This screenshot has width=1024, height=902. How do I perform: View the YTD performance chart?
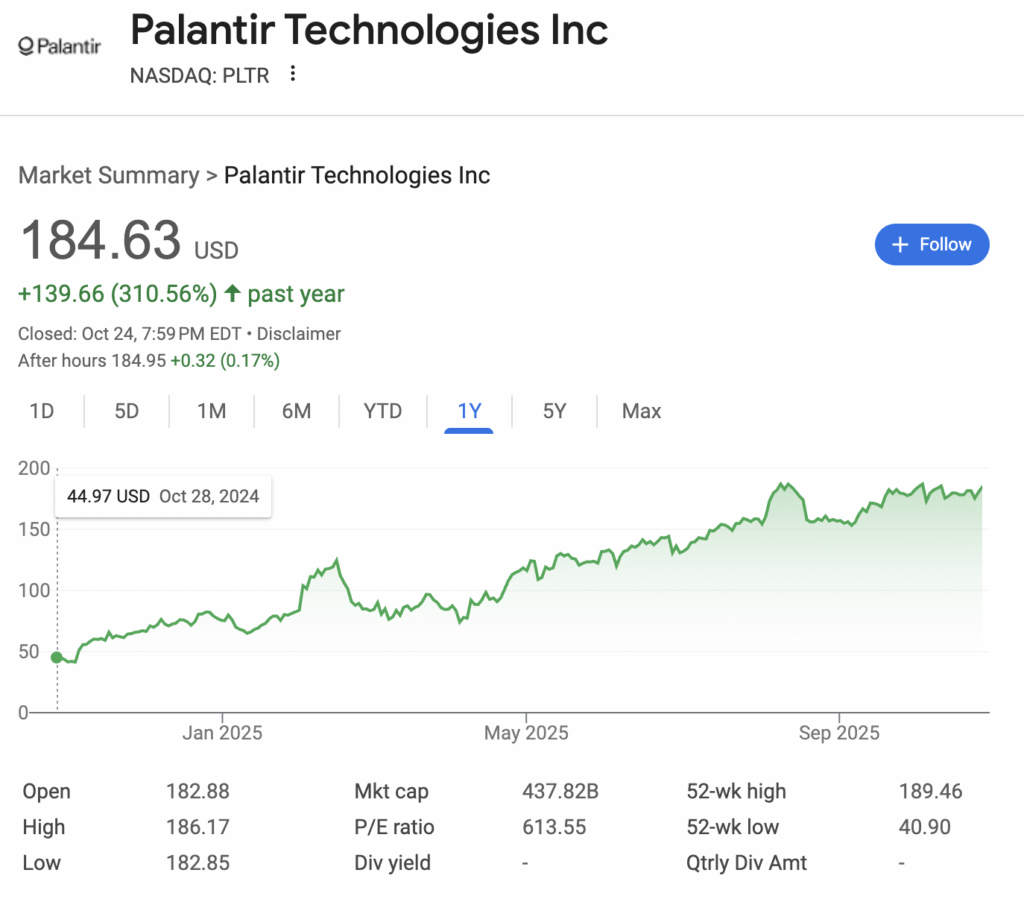pos(382,411)
